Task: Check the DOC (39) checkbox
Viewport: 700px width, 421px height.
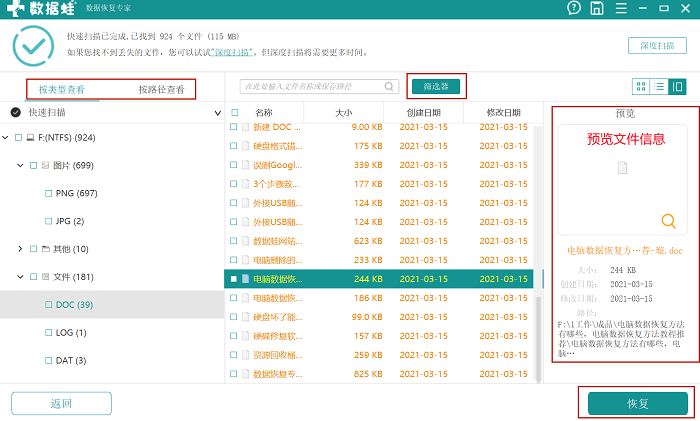Action: tap(48, 305)
